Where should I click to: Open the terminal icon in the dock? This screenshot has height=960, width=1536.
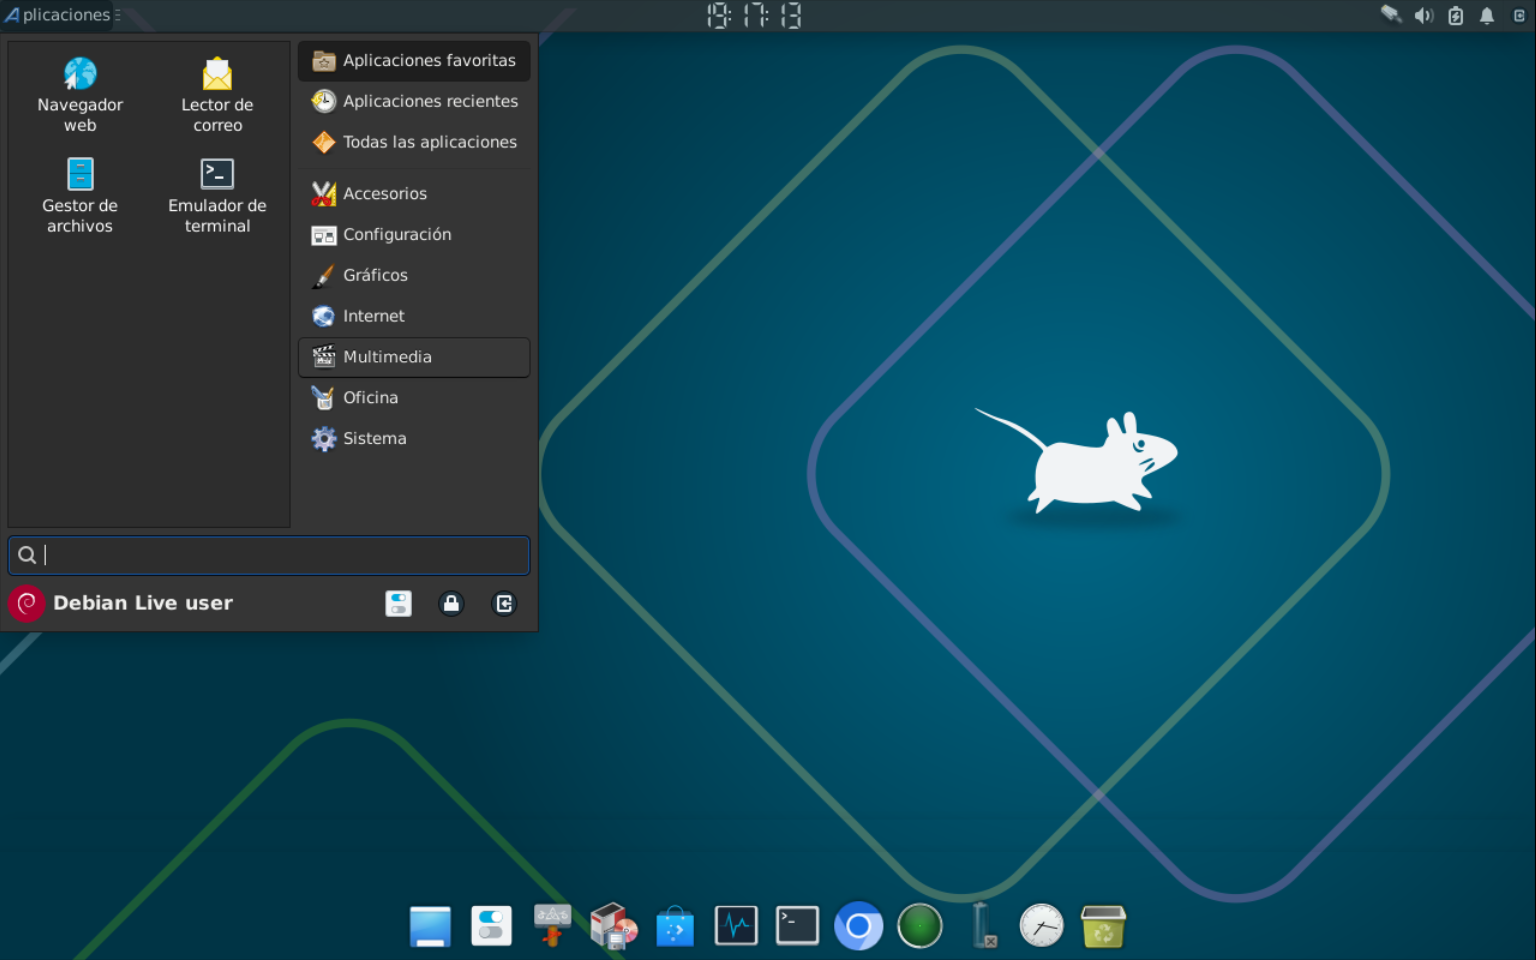pos(797,926)
